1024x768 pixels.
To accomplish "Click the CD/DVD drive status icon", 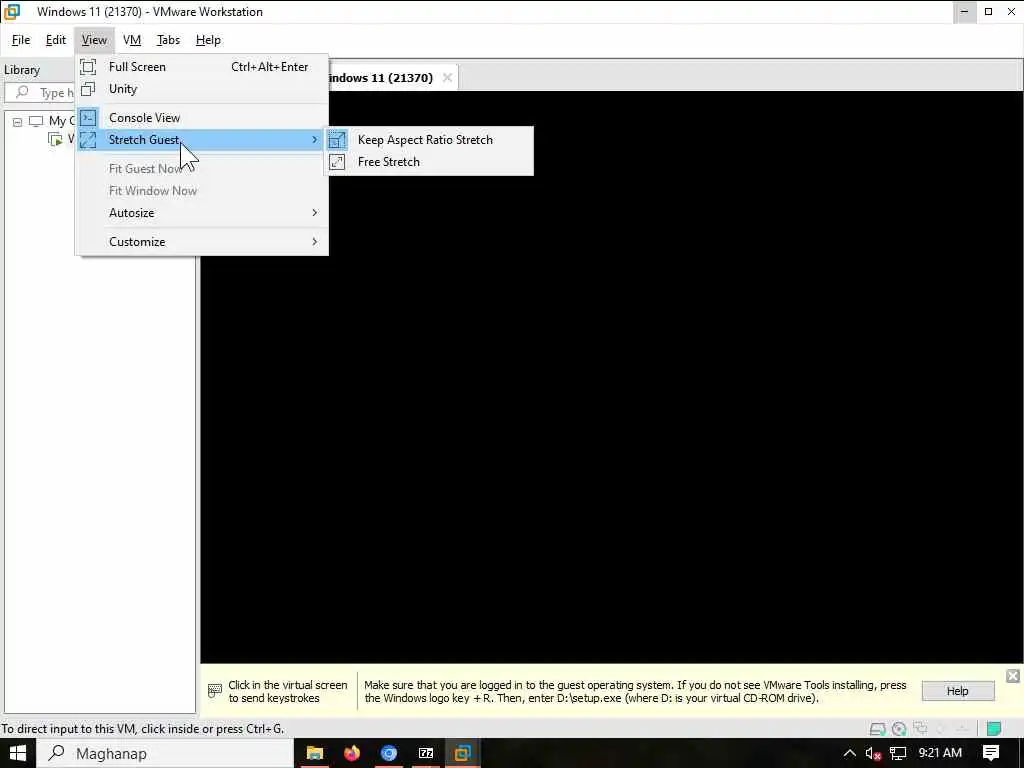I will click(x=899, y=729).
